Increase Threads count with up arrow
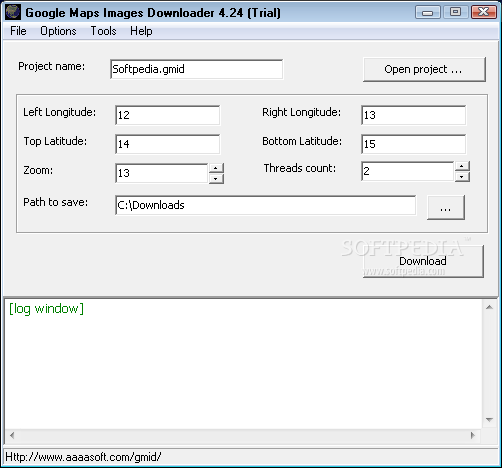Screen dimensions: 502x468 pos(462,166)
